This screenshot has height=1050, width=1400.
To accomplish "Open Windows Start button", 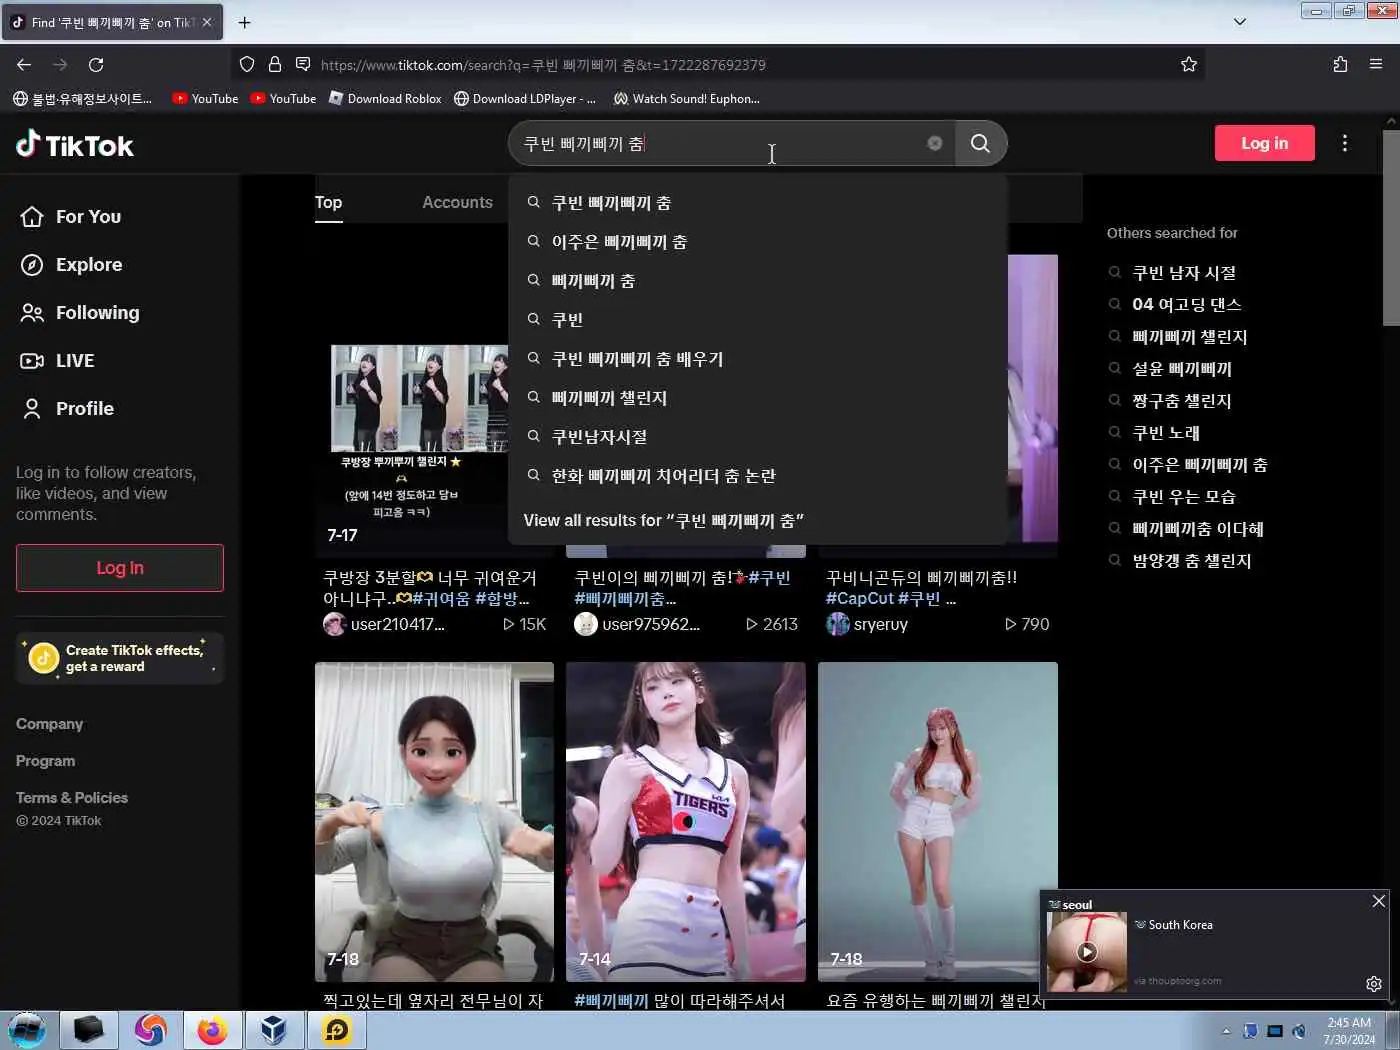I will (x=26, y=1030).
